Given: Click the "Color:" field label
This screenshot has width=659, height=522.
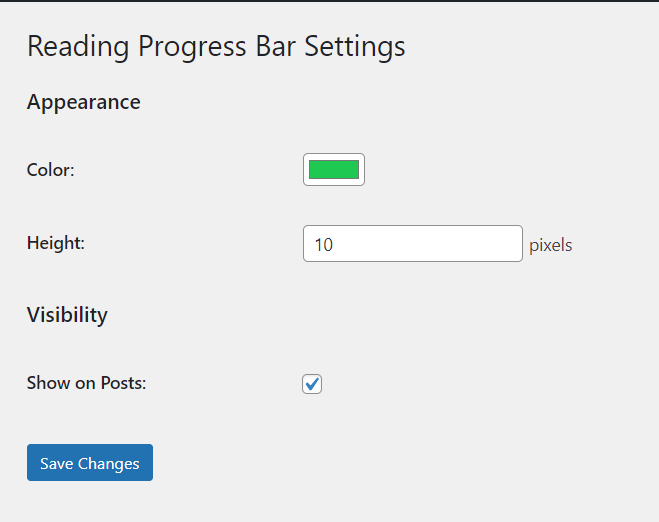Looking at the screenshot, I should click(50, 170).
